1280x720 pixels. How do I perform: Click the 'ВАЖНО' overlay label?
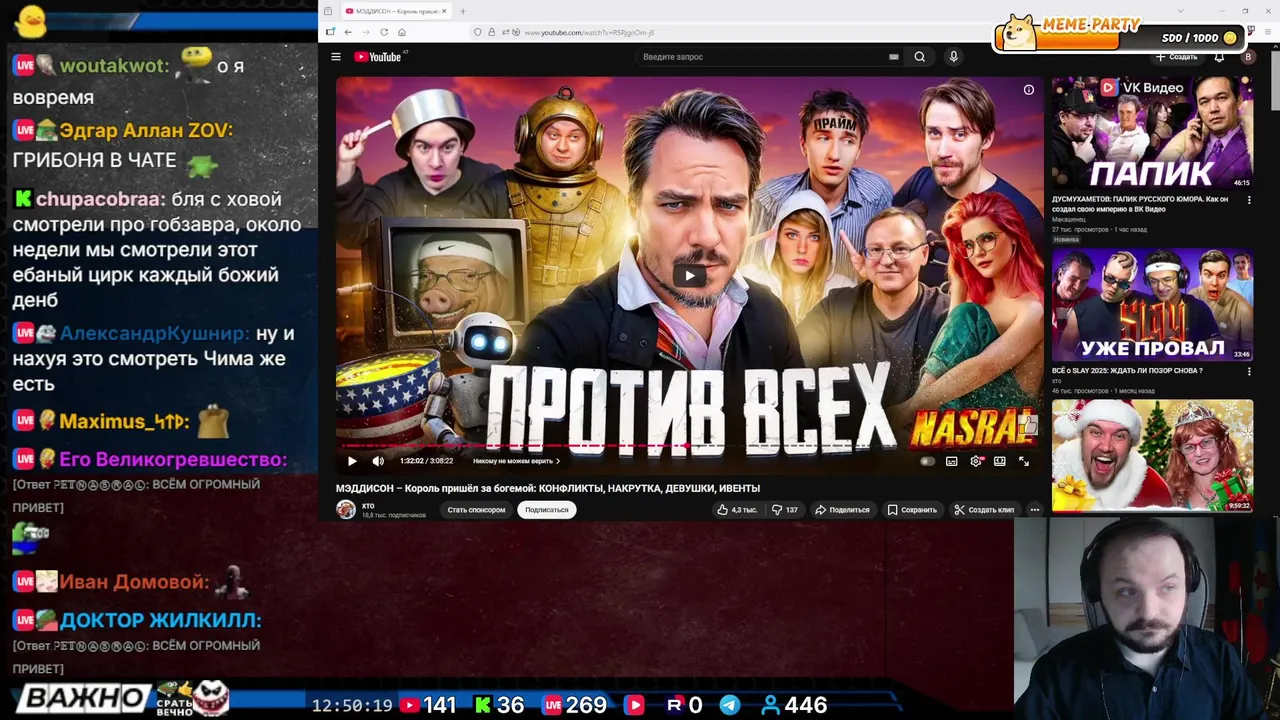click(x=84, y=698)
